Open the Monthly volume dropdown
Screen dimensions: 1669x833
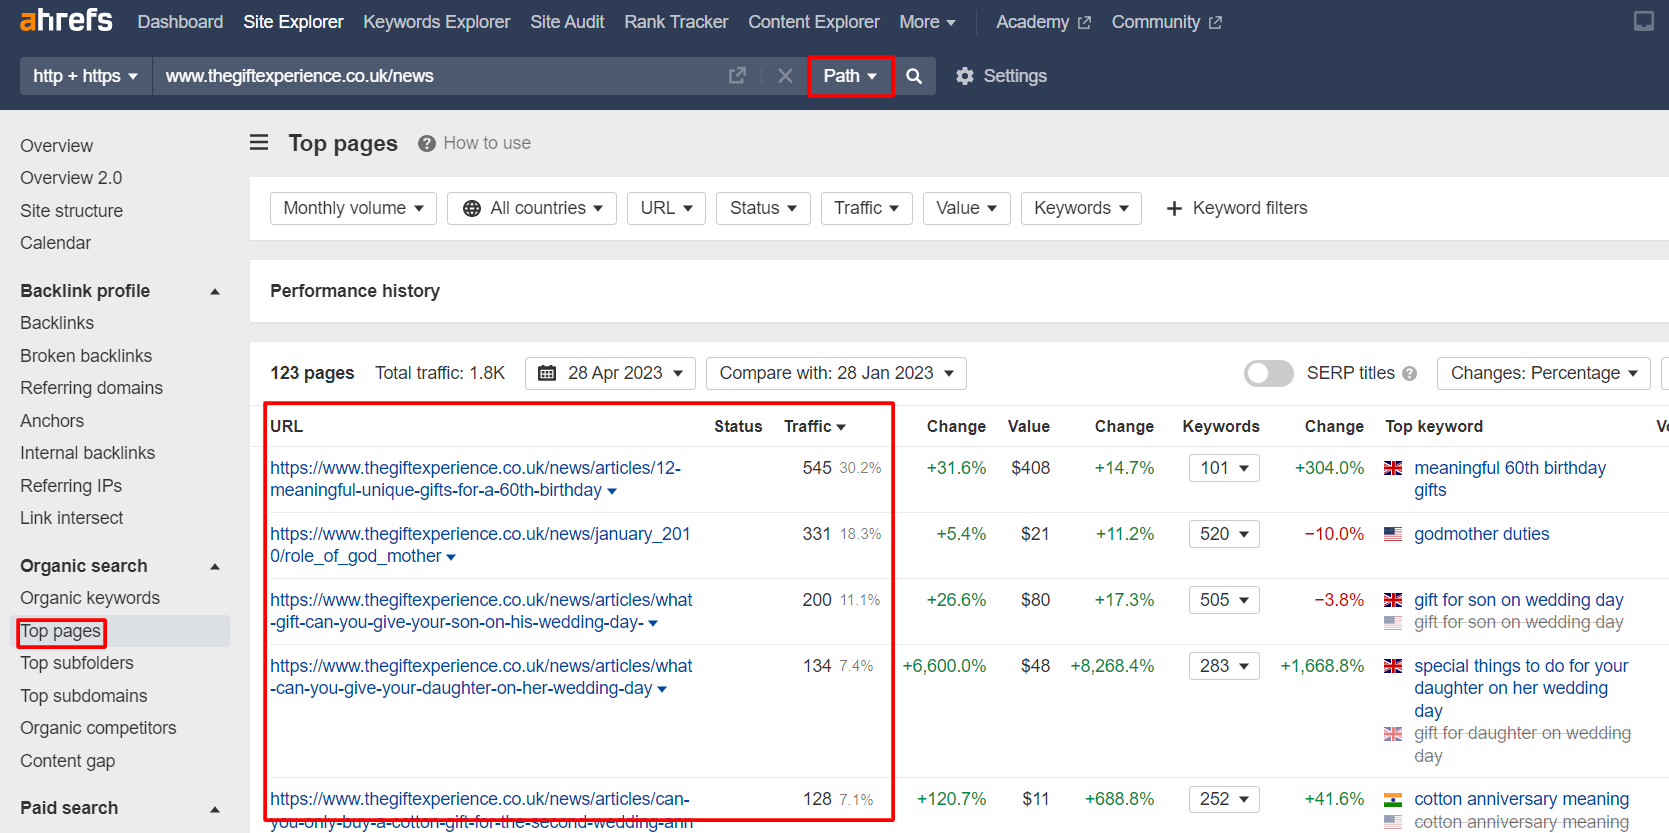pyautogui.click(x=353, y=208)
